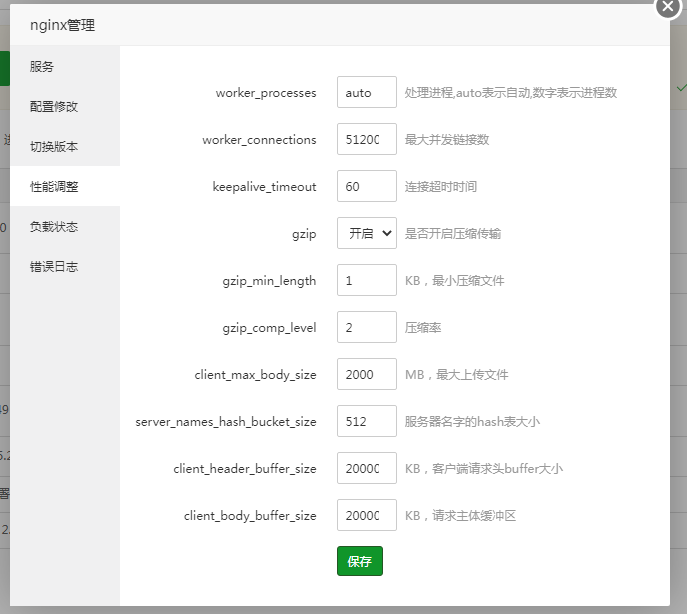Viewport: 687px width, 614px height.
Task: Click the client_body_buffer_size input box
Action: pos(367,515)
